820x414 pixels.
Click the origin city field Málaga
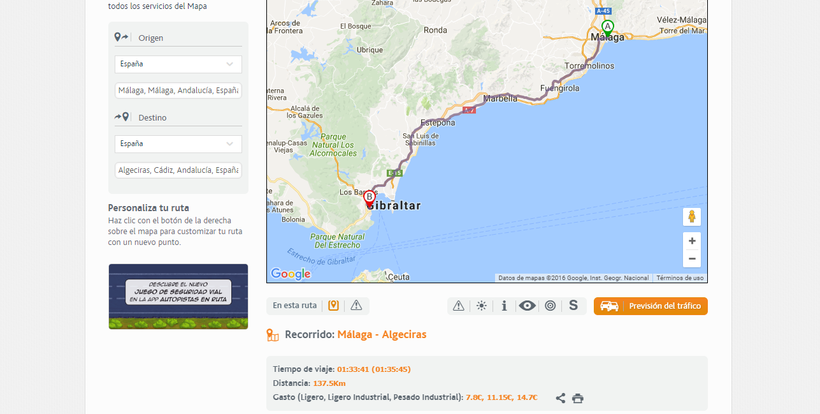pyautogui.click(x=178, y=90)
